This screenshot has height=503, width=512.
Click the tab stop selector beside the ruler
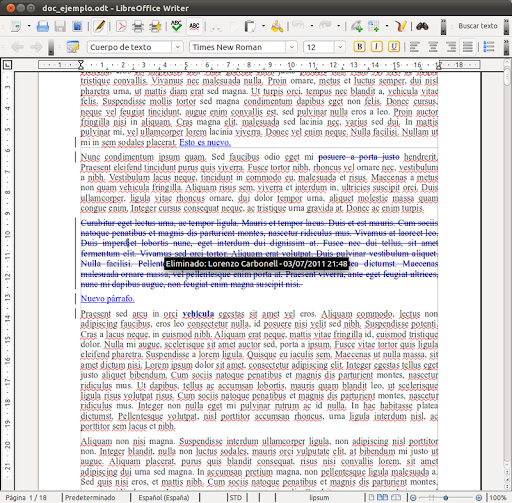tap(7, 65)
